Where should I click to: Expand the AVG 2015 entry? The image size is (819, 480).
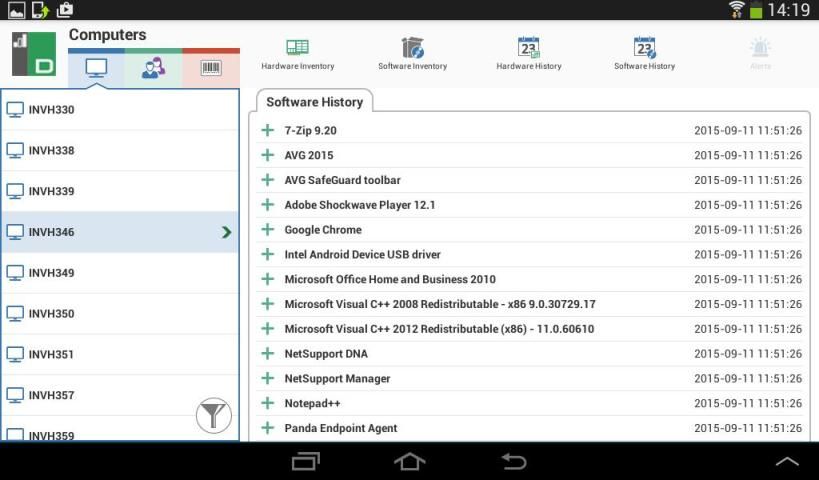pos(267,155)
